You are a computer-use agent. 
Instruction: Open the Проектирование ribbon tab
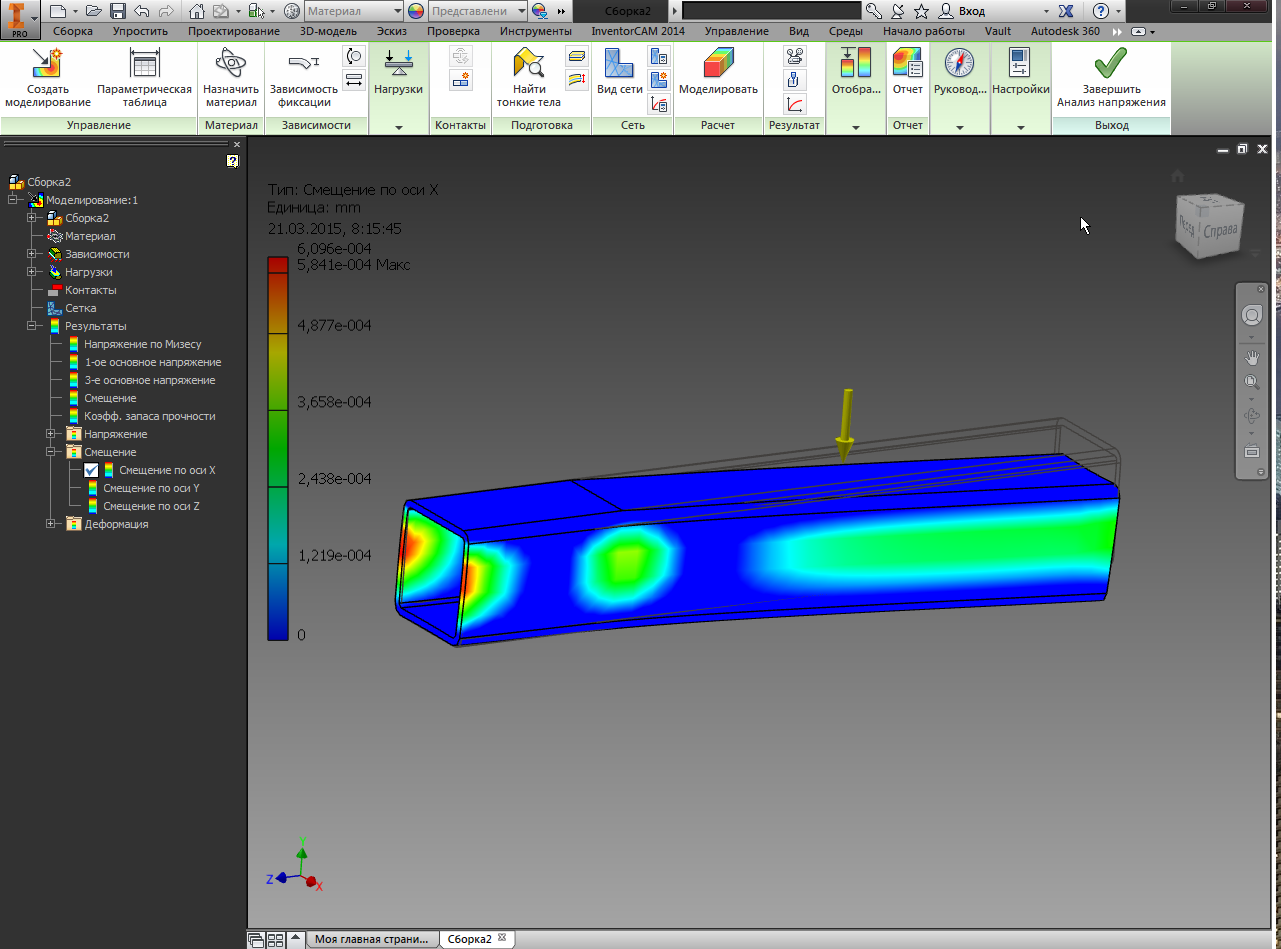(x=234, y=31)
